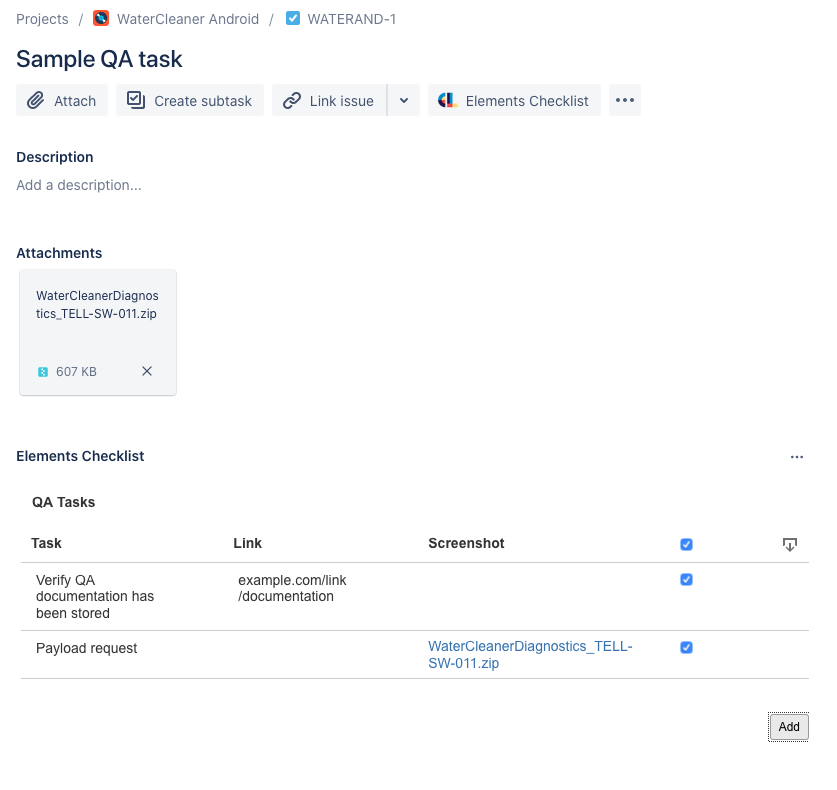Open the Elements Checklist app icon

(x=448, y=100)
